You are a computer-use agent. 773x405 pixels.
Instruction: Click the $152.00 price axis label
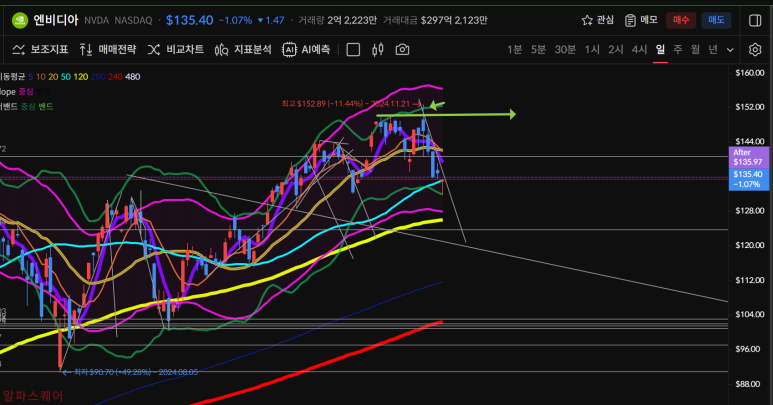click(749, 107)
